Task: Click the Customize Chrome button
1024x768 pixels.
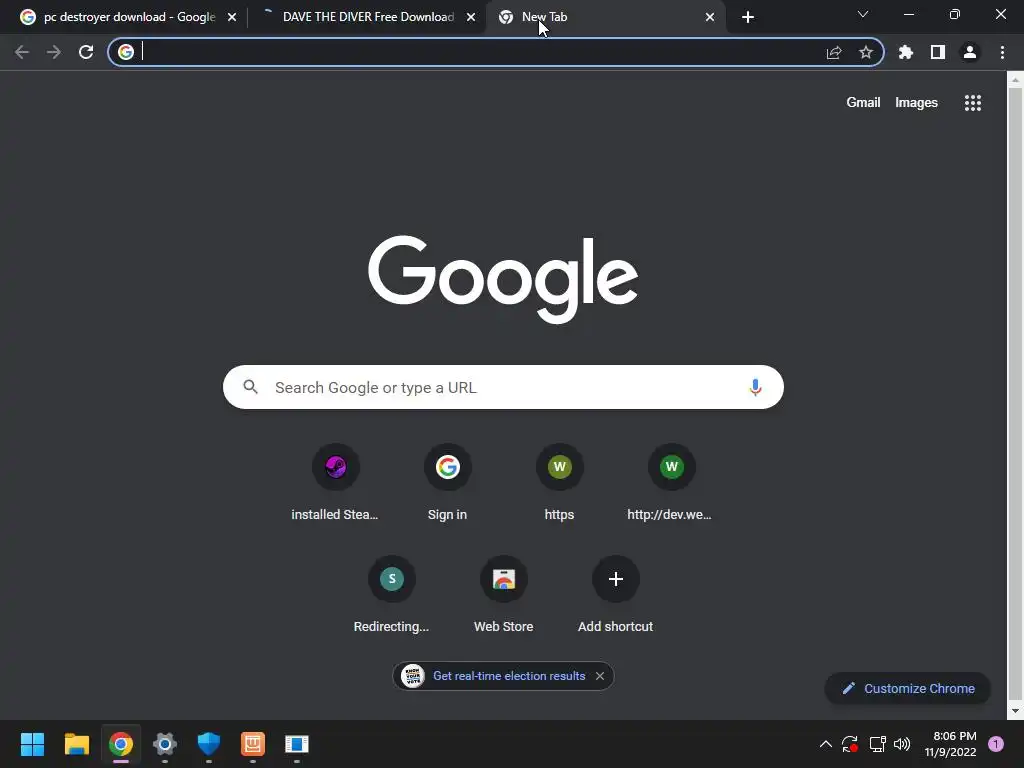Action: [908, 688]
